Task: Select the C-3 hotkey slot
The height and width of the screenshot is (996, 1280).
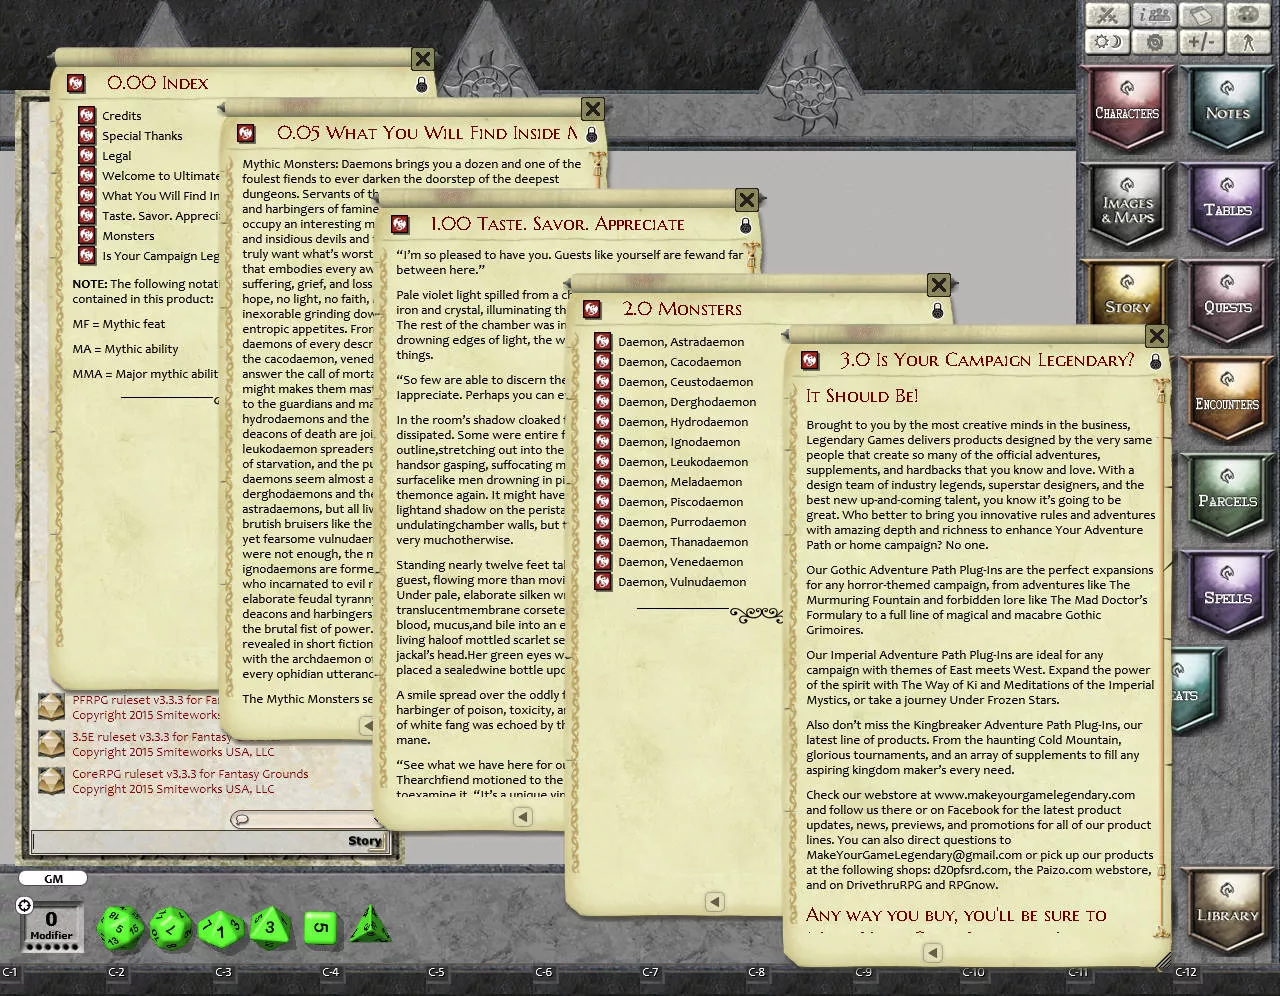Action: (x=223, y=971)
